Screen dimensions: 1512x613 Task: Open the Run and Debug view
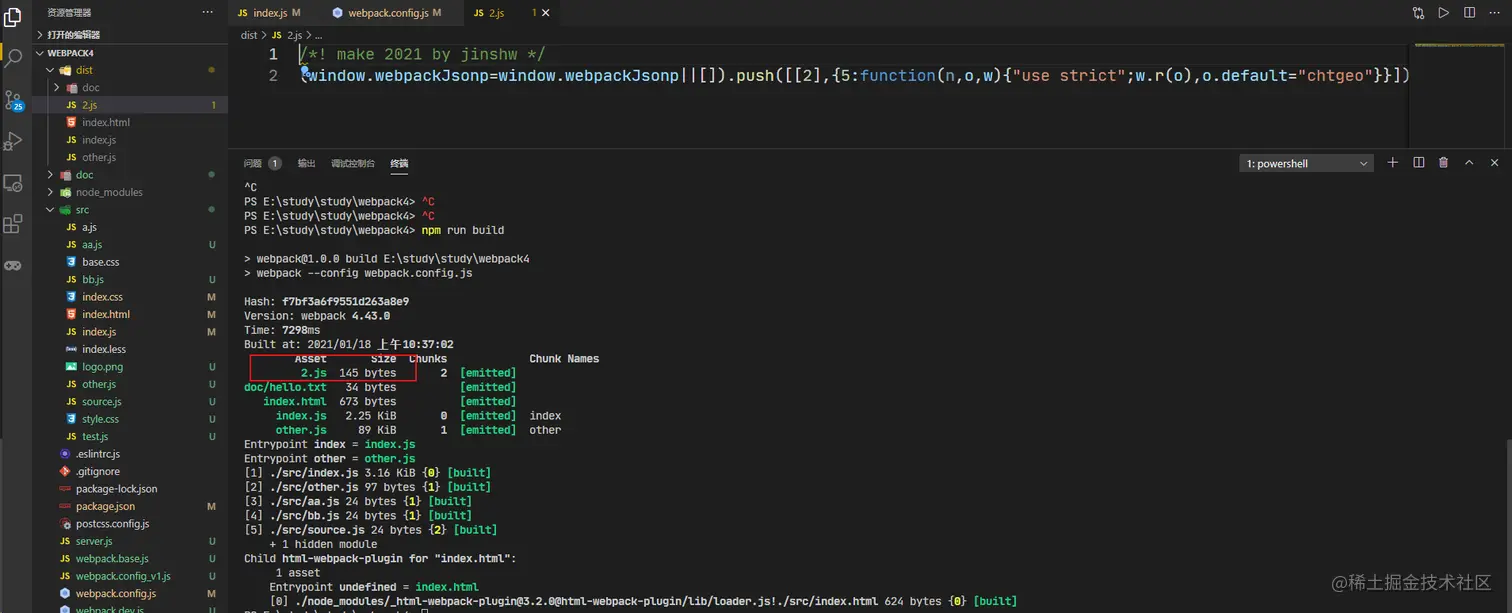[13, 141]
